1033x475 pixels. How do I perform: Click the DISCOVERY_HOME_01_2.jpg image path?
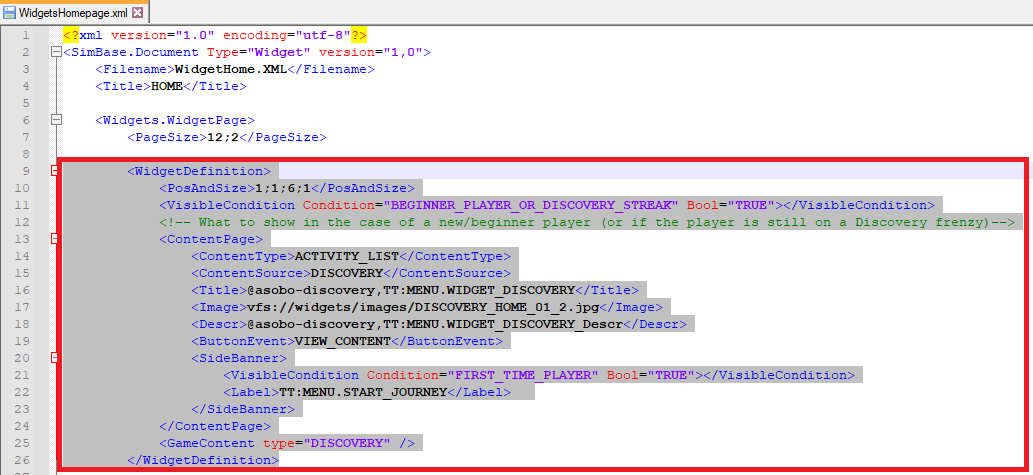423,307
